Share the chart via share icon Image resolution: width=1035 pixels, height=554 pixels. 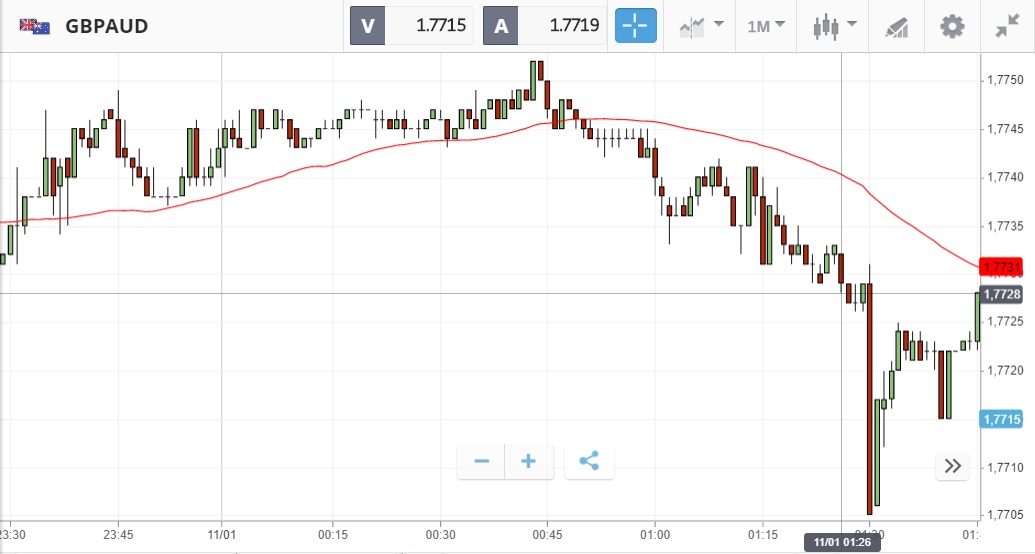click(x=589, y=461)
